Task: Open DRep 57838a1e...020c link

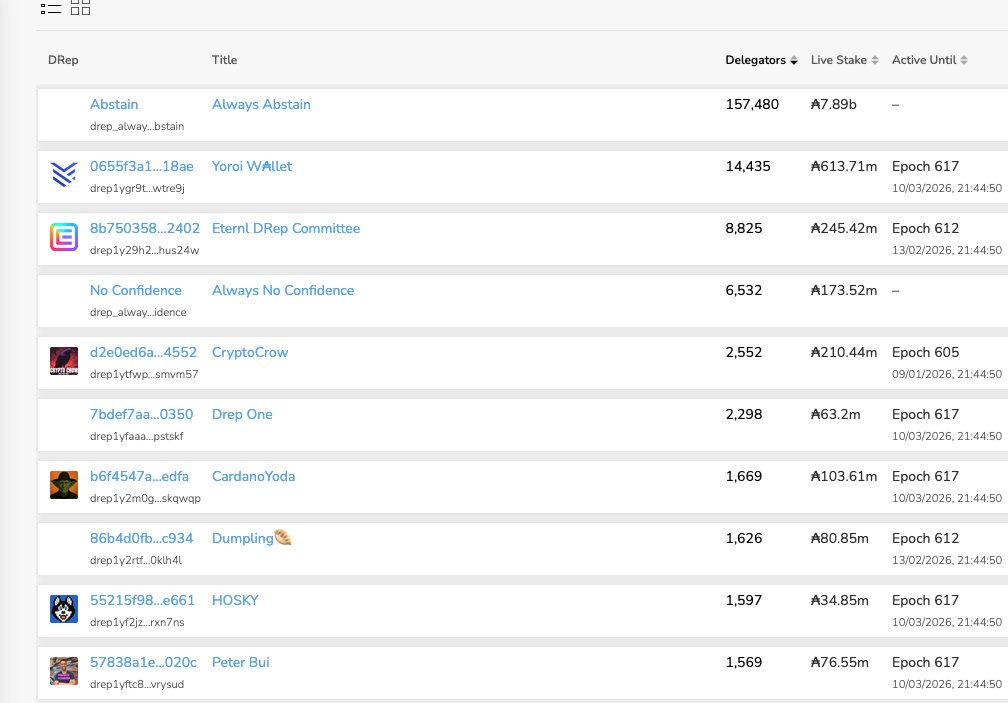Action: tap(143, 663)
